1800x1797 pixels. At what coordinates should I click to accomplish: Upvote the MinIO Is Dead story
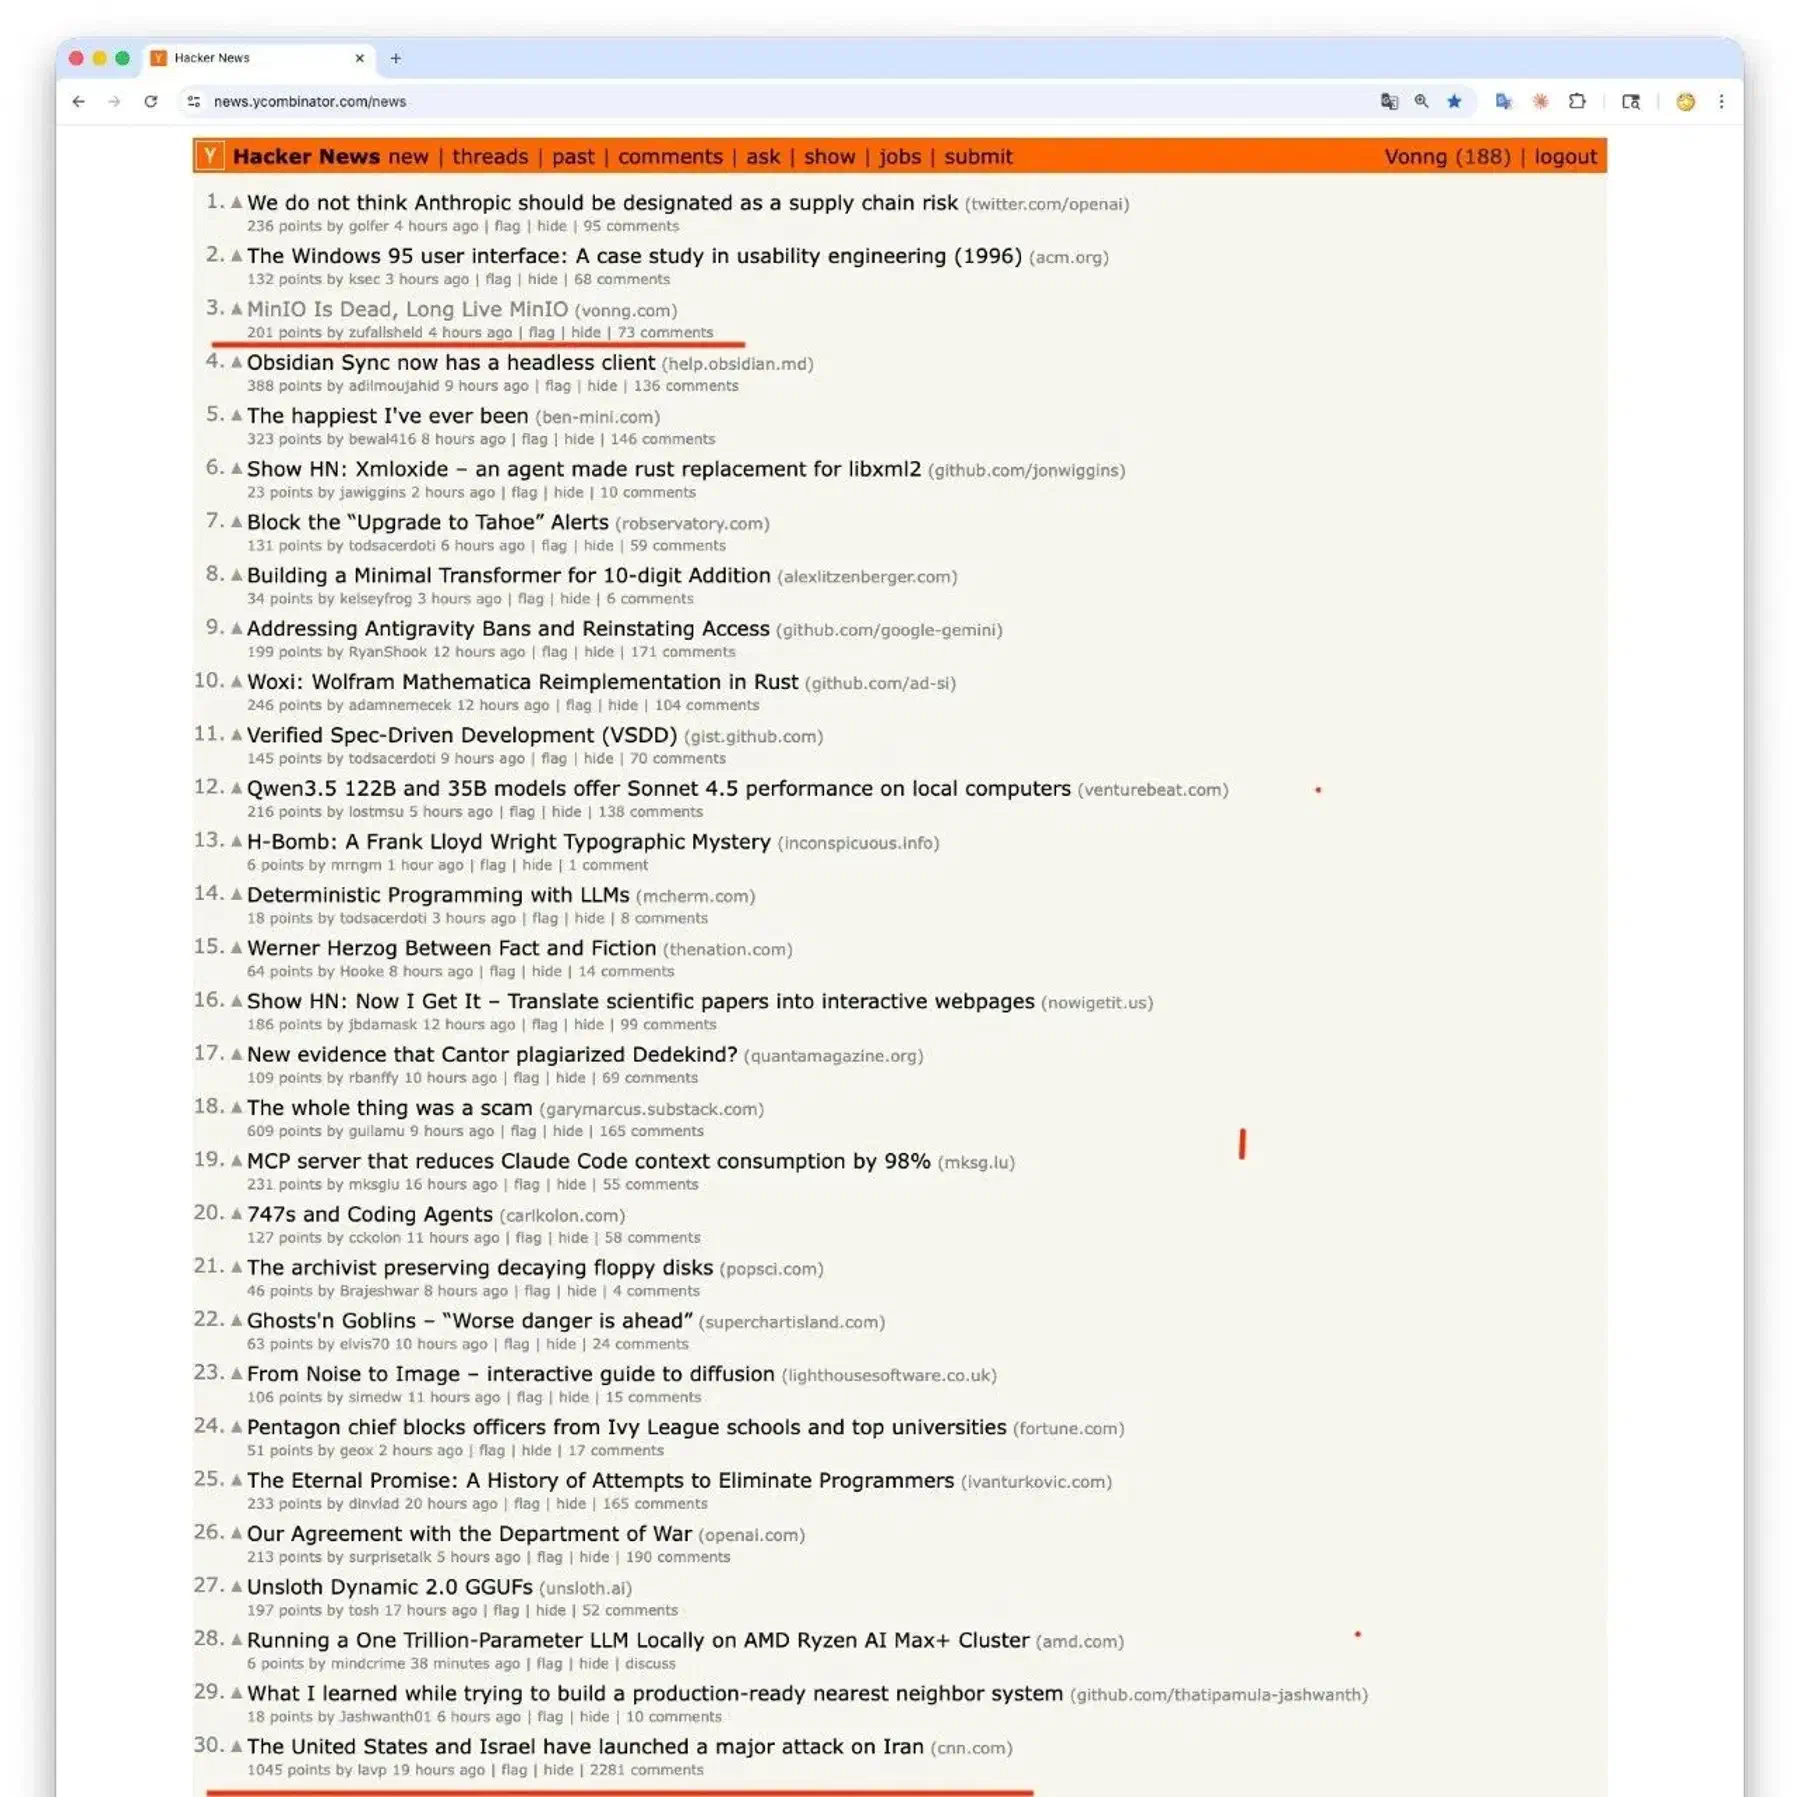(x=236, y=309)
